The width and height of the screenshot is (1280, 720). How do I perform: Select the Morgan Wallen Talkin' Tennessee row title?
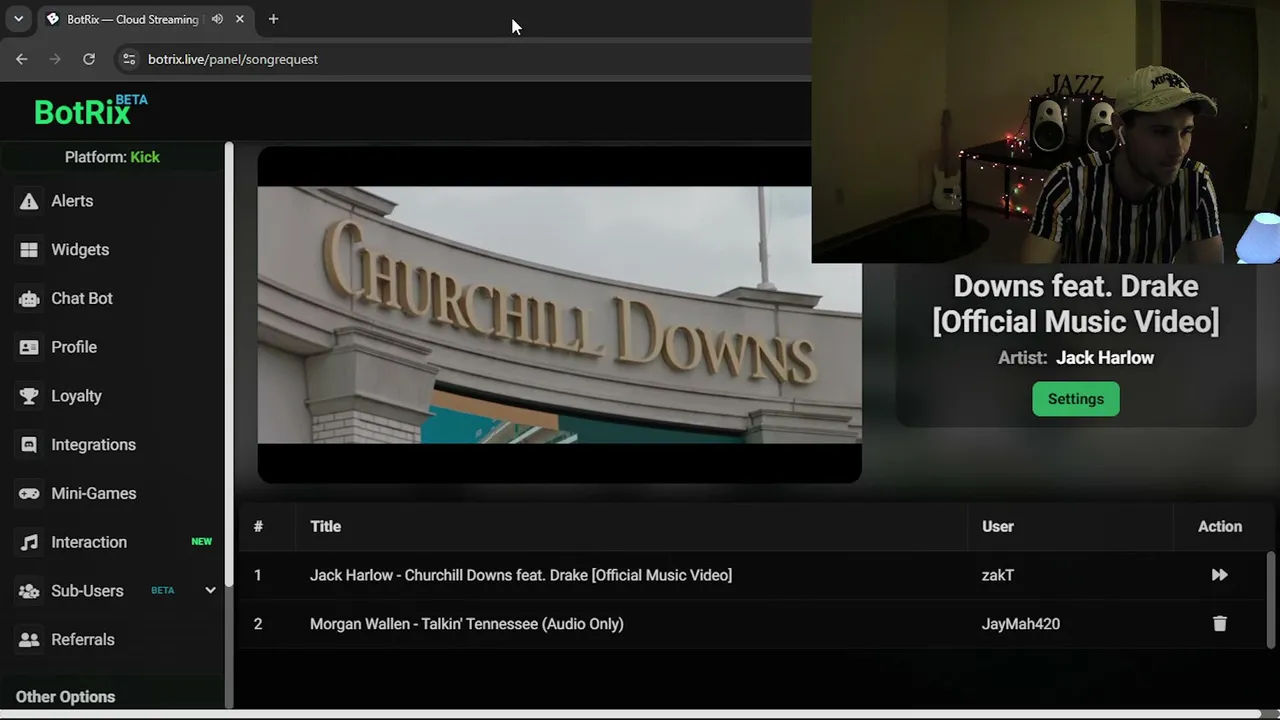(x=467, y=624)
